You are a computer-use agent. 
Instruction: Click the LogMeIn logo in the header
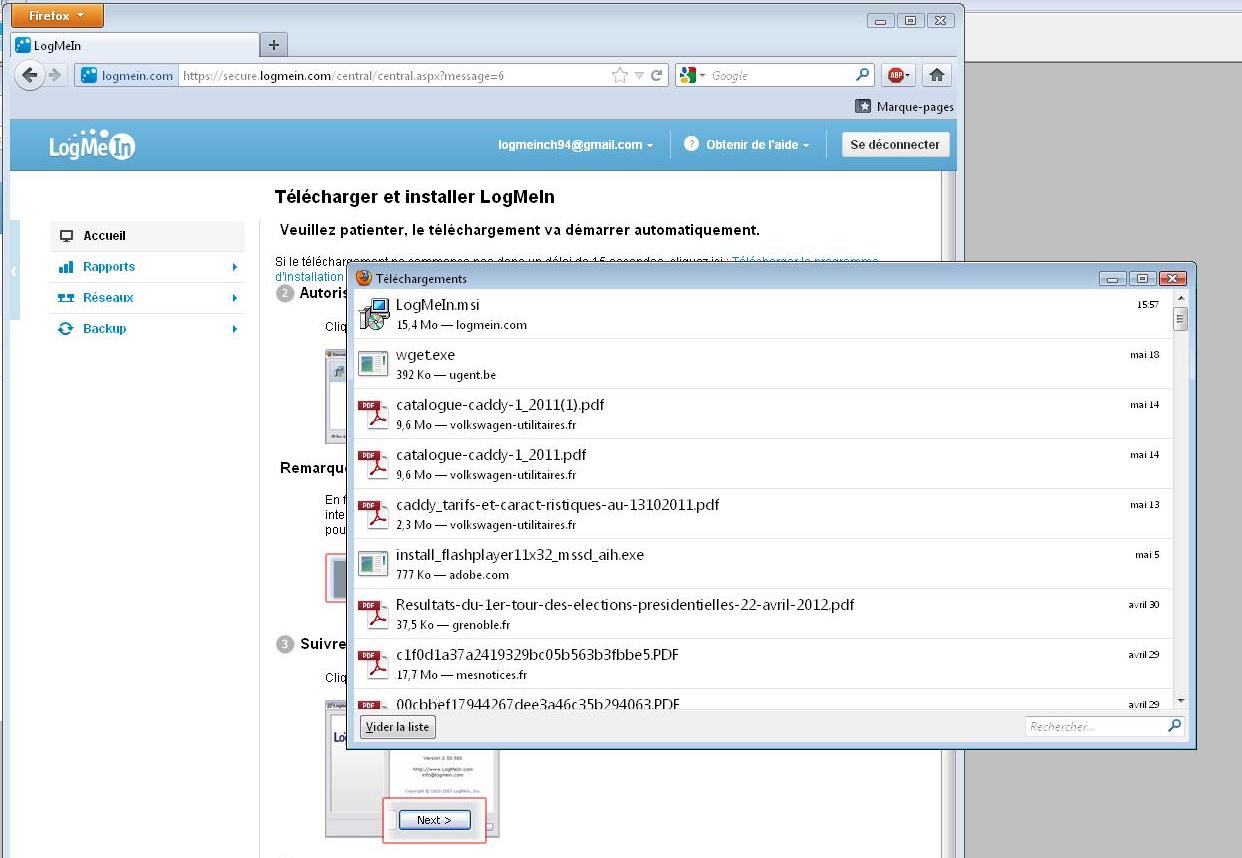pyautogui.click(x=92, y=145)
